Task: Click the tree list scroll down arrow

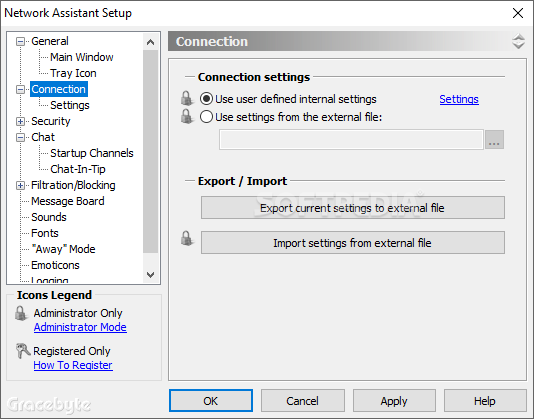Action: tap(150, 275)
